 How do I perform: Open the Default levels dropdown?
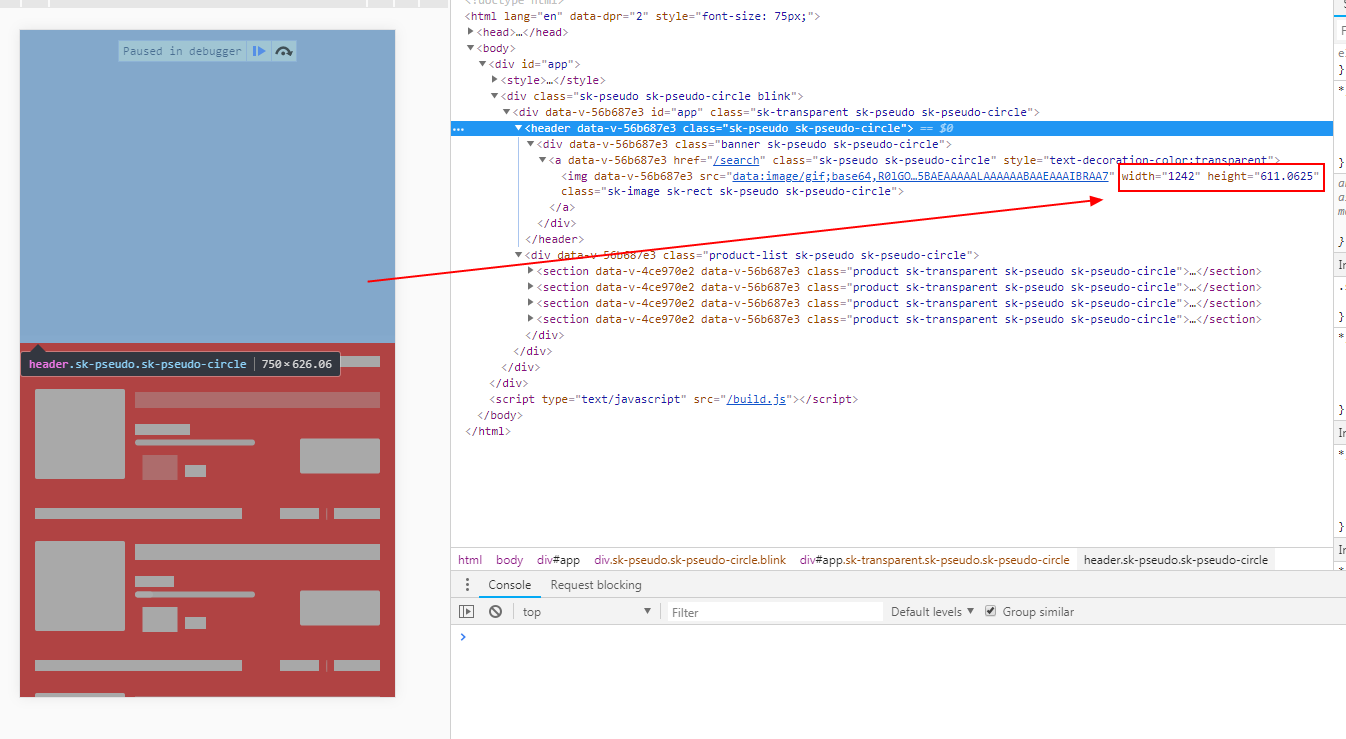point(932,612)
